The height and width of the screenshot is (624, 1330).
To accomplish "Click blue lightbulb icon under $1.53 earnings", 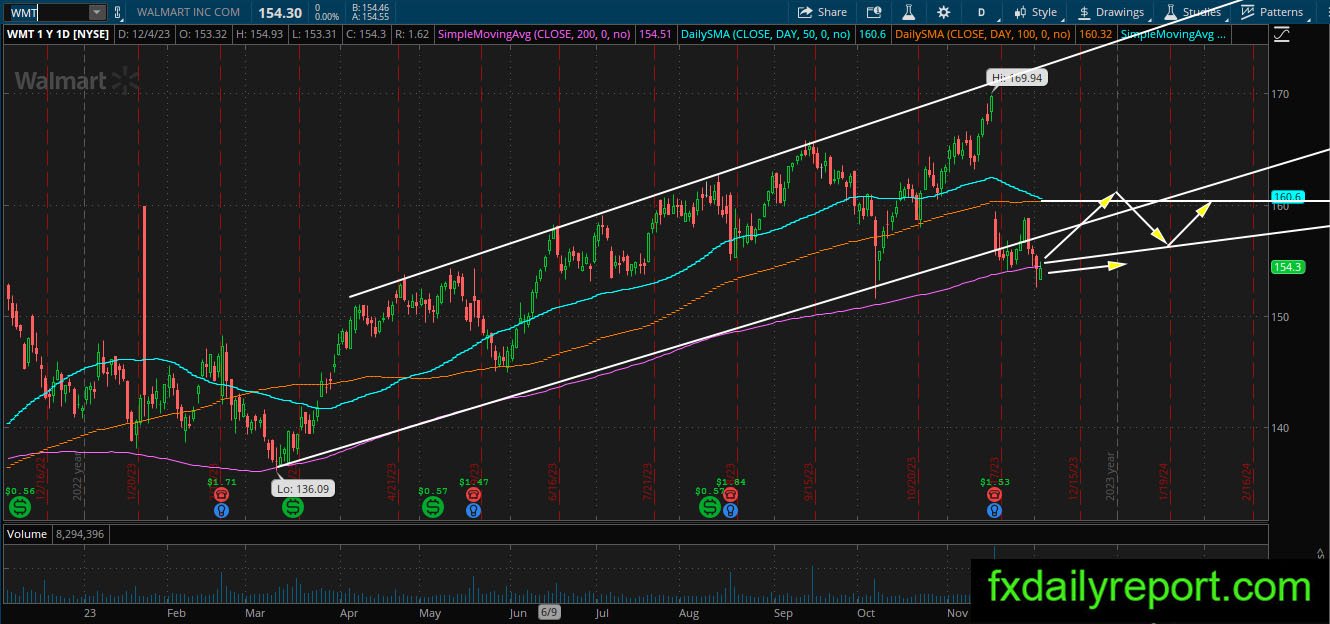I will (x=993, y=510).
